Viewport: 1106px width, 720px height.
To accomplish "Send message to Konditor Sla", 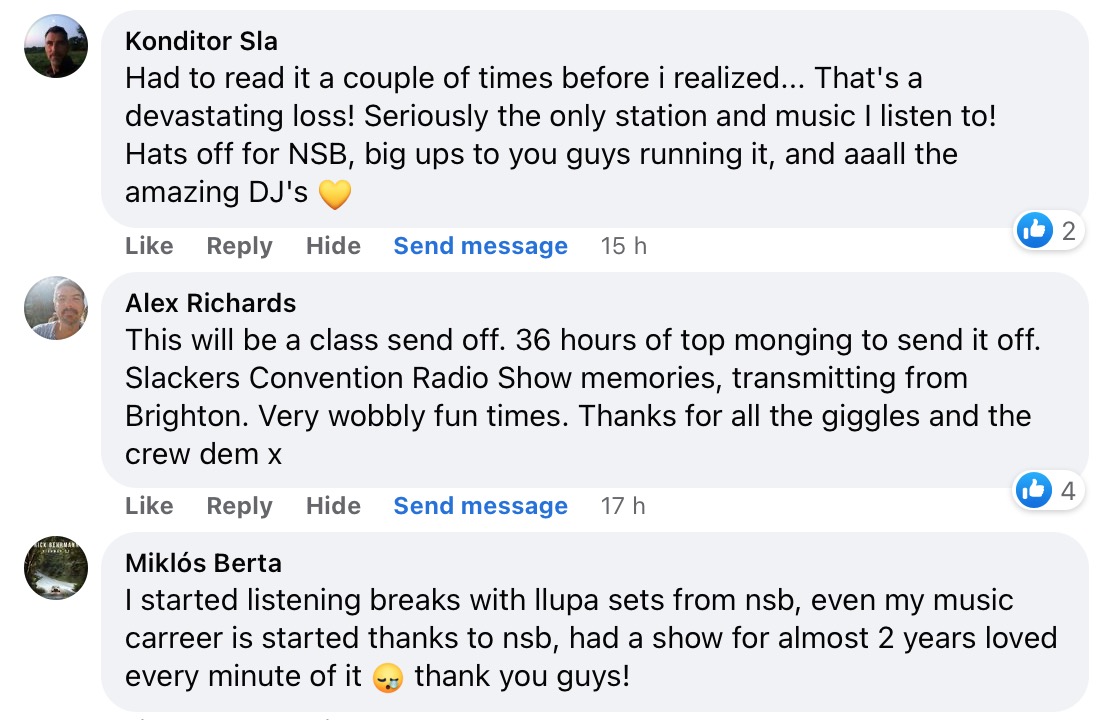I will click(x=480, y=246).
